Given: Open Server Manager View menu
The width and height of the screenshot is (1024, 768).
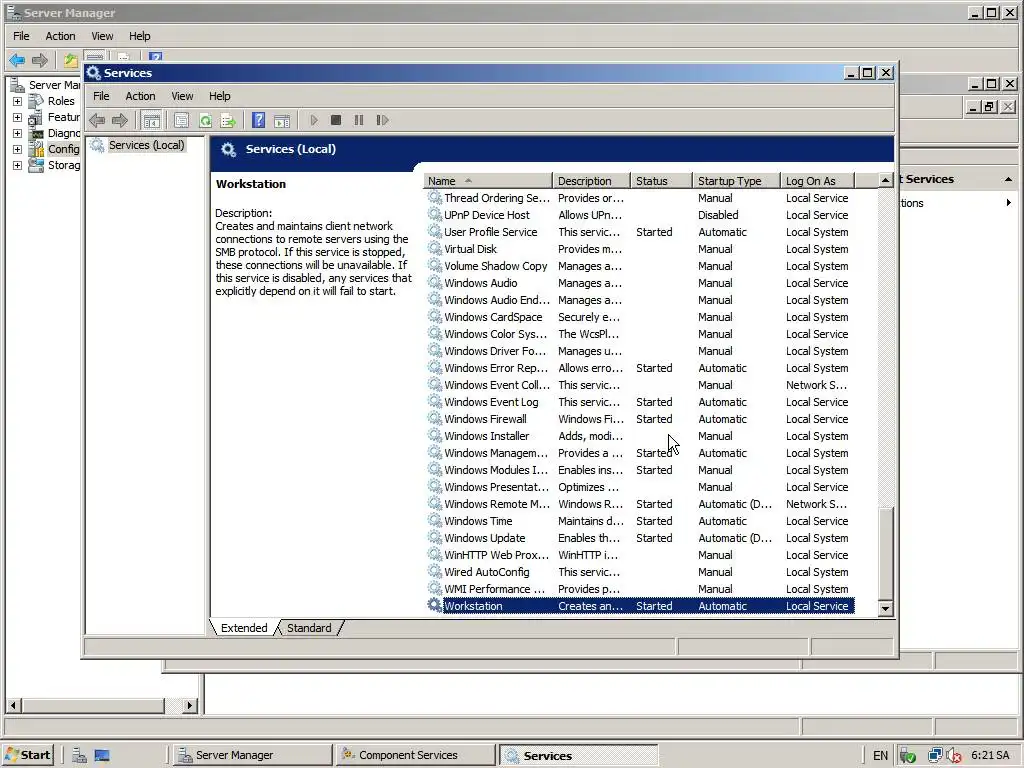Looking at the screenshot, I should [x=102, y=36].
